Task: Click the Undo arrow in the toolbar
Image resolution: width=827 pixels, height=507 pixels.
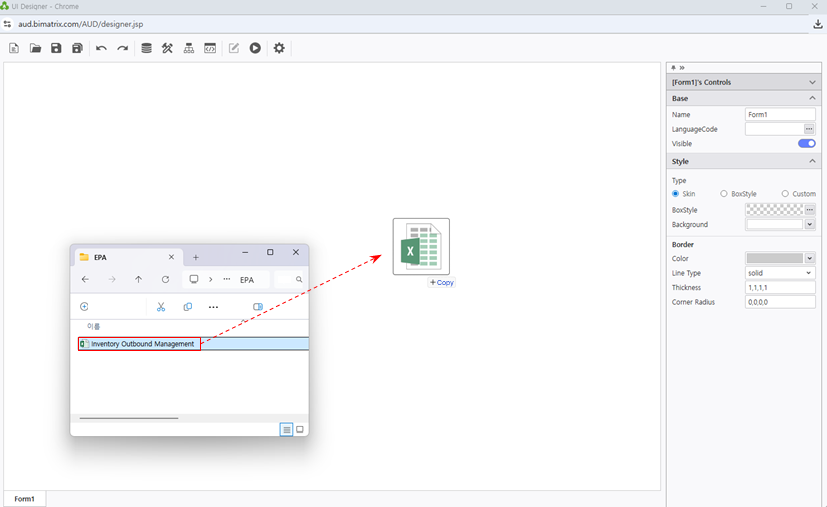Action: pyautogui.click(x=101, y=48)
